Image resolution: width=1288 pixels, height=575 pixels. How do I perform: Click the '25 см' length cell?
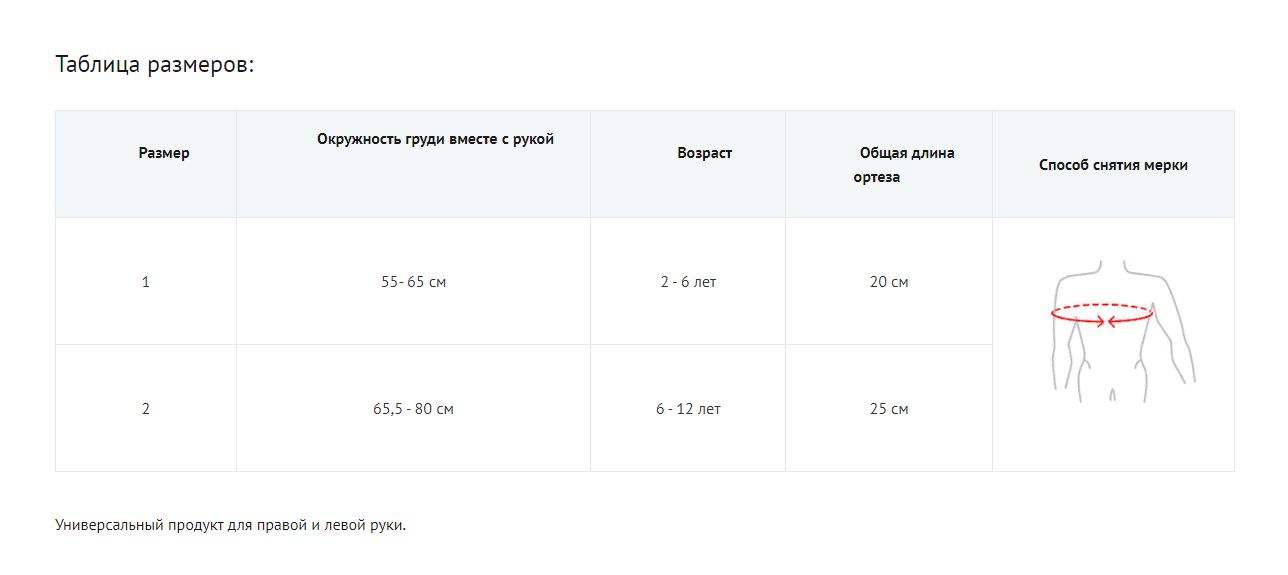(x=889, y=409)
